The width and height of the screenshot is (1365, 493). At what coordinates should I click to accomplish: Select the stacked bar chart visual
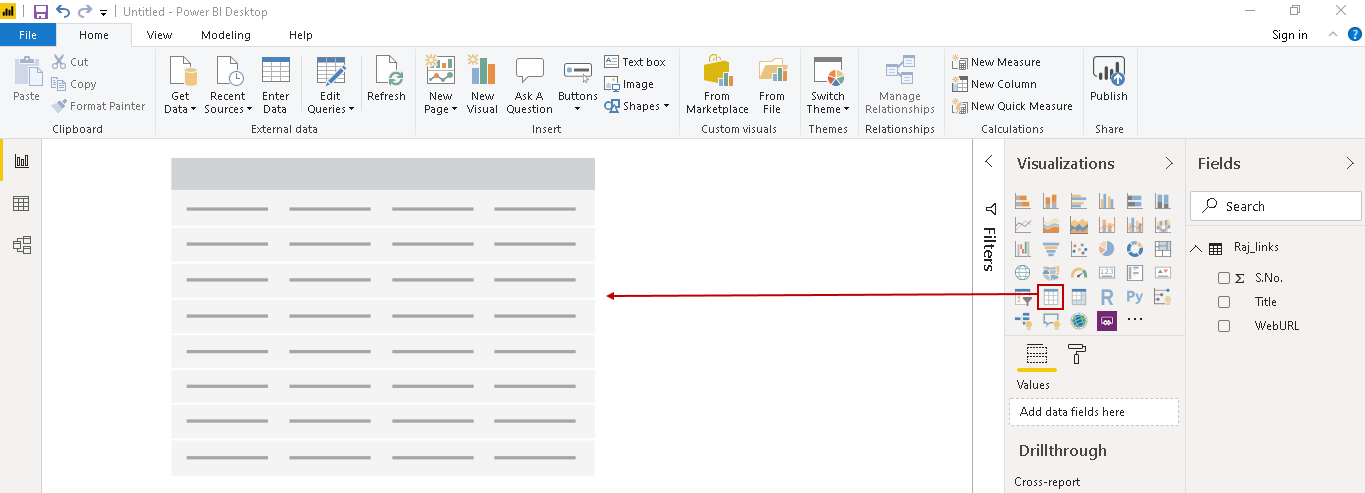coord(1022,201)
